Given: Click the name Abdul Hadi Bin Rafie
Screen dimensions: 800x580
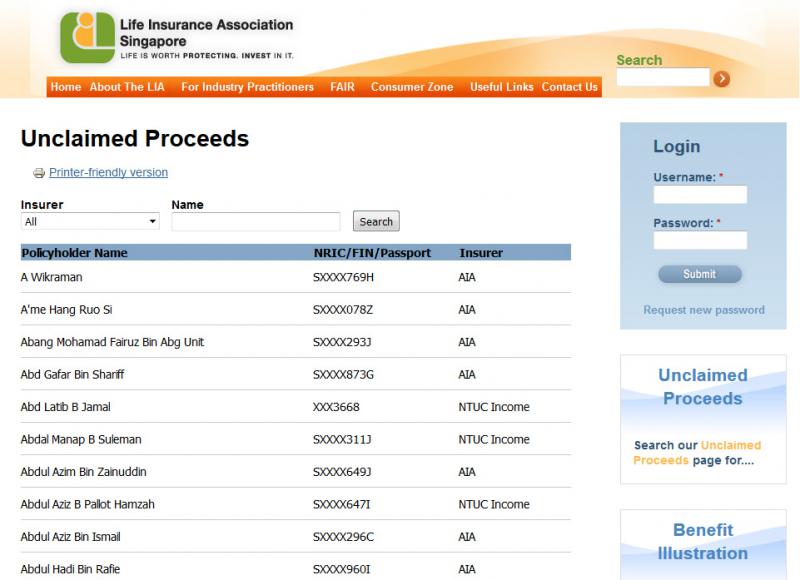Looking at the screenshot, I should [70, 569].
